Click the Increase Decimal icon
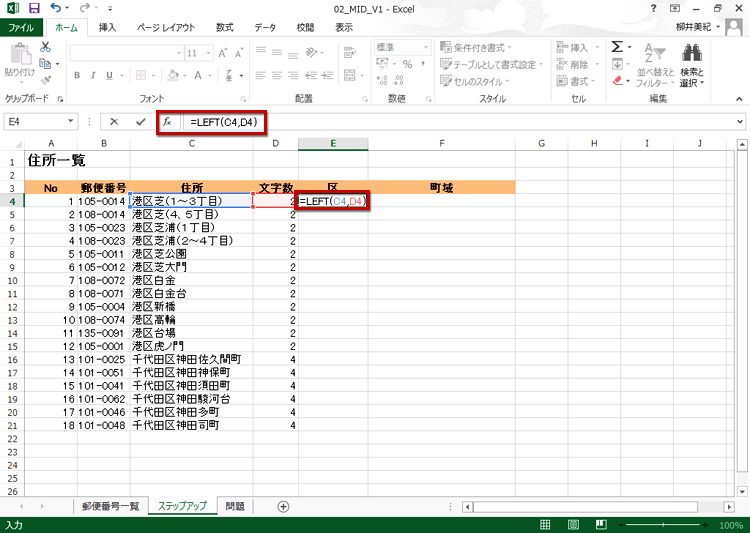Viewport: 750px width, 533px height. pyautogui.click(x=382, y=80)
